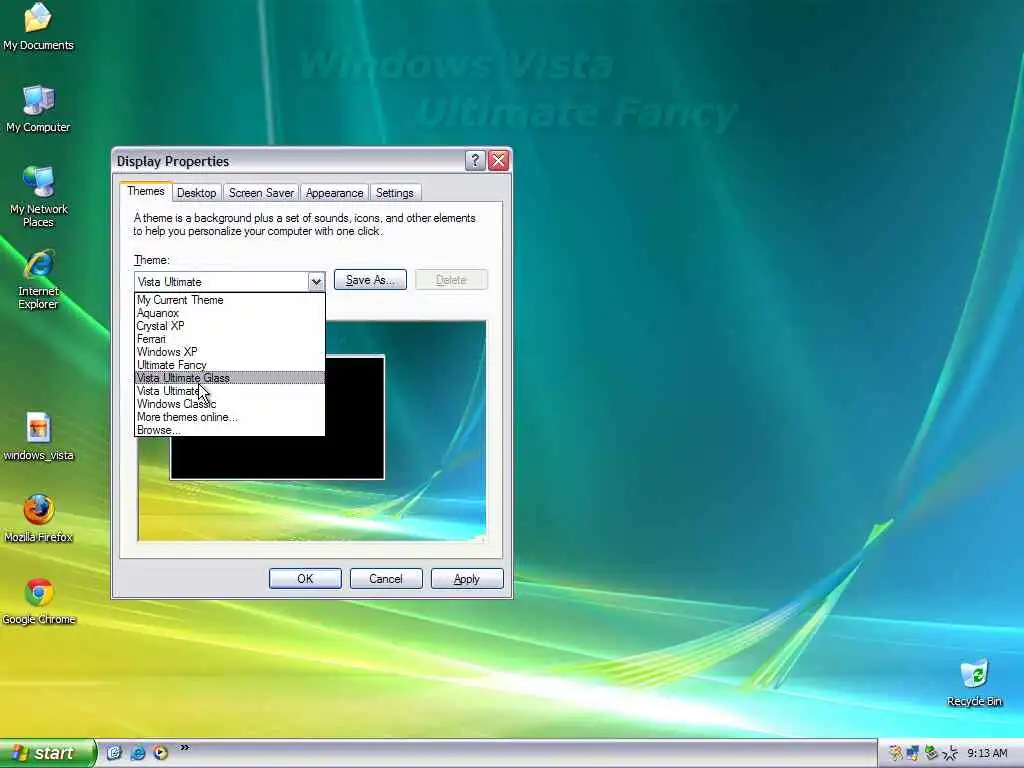Click the greyed-out Delete button
The width and height of the screenshot is (1024, 768).
pyautogui.click(x=451, y=280)
